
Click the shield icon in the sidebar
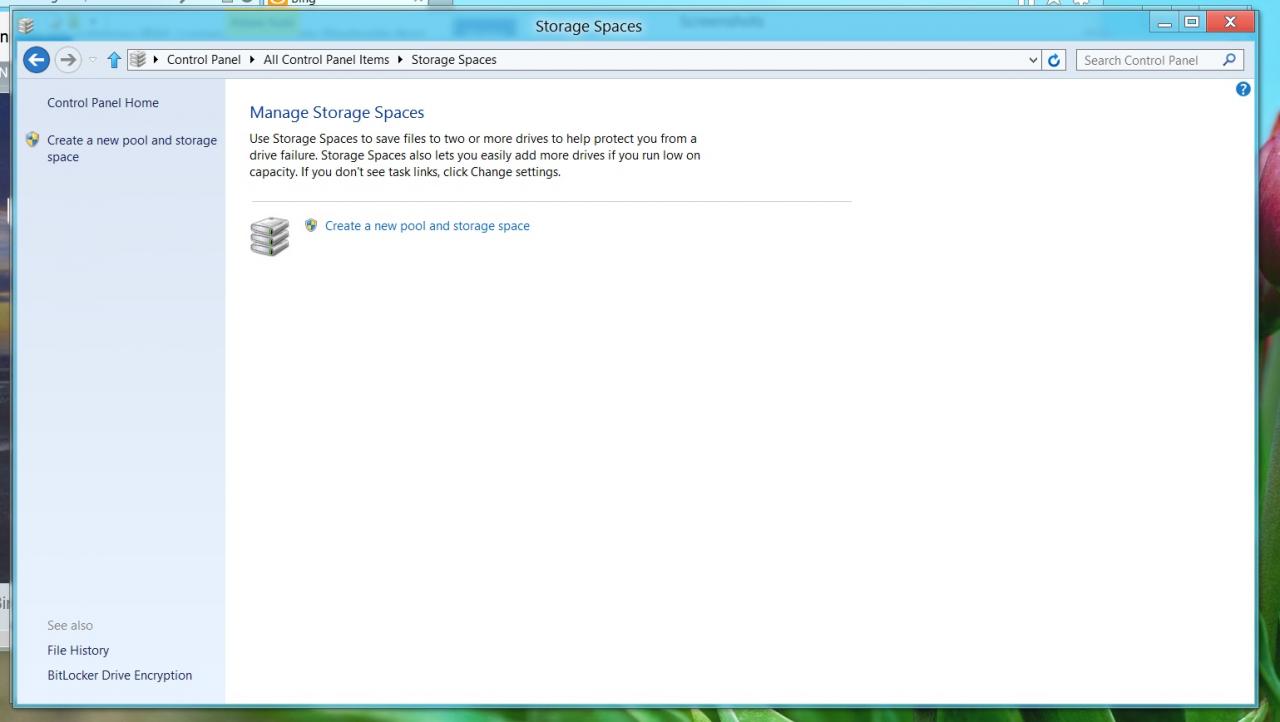(33, 140)
